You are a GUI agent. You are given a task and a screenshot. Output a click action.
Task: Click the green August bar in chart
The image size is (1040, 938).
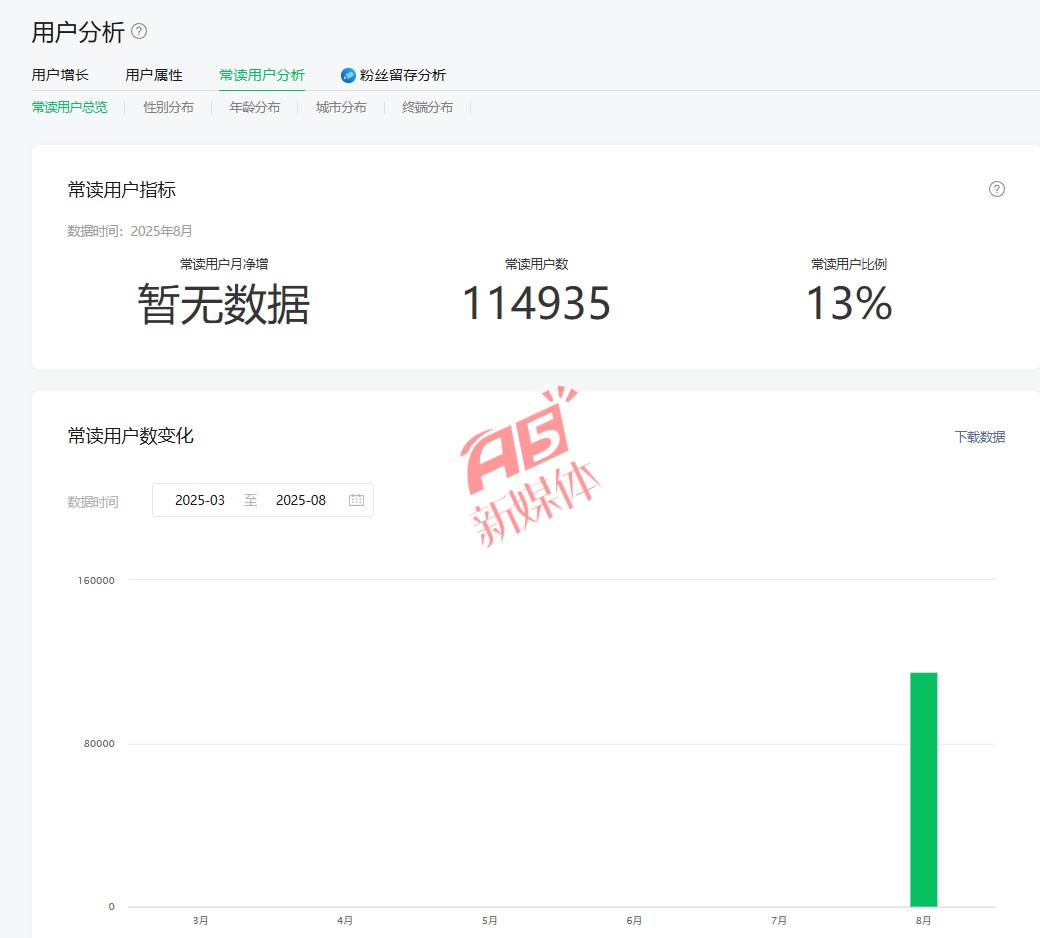tap(923, 790)
